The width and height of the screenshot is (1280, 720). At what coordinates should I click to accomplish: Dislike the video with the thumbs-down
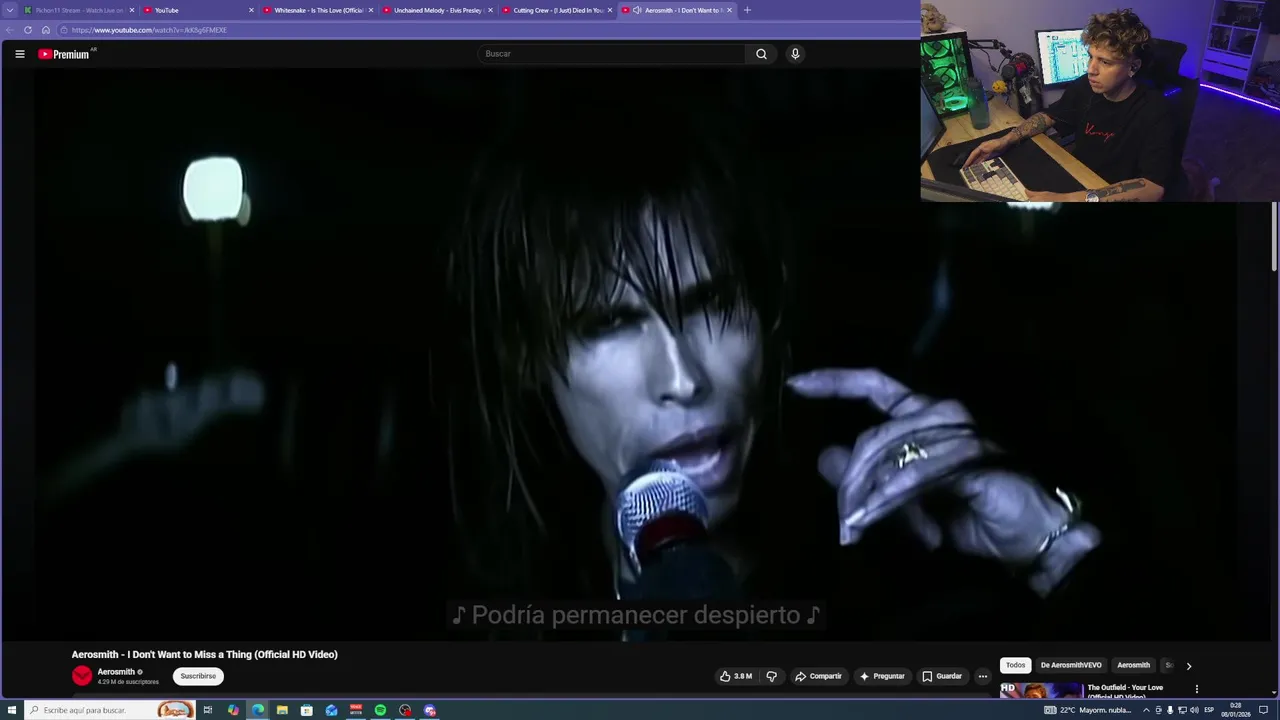[x=771, y=676]
